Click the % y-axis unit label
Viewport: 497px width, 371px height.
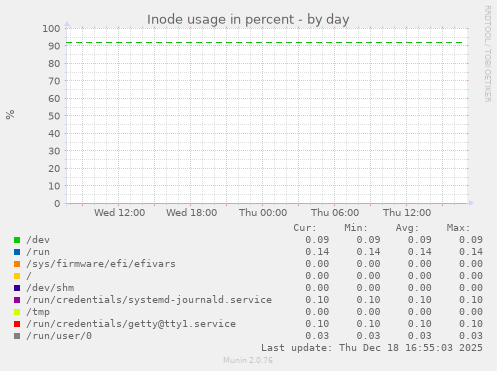(x=10, y=114)
